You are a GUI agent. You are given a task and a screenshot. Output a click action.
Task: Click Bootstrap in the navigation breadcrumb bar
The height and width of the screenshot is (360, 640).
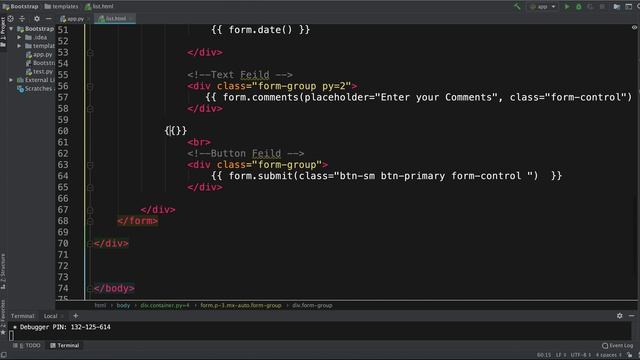[x=20, y=7]
